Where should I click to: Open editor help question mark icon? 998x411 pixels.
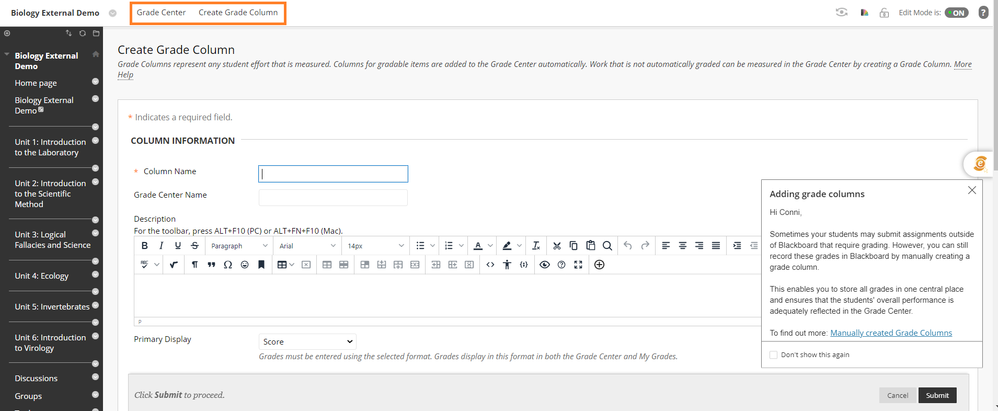pos(561,265)
